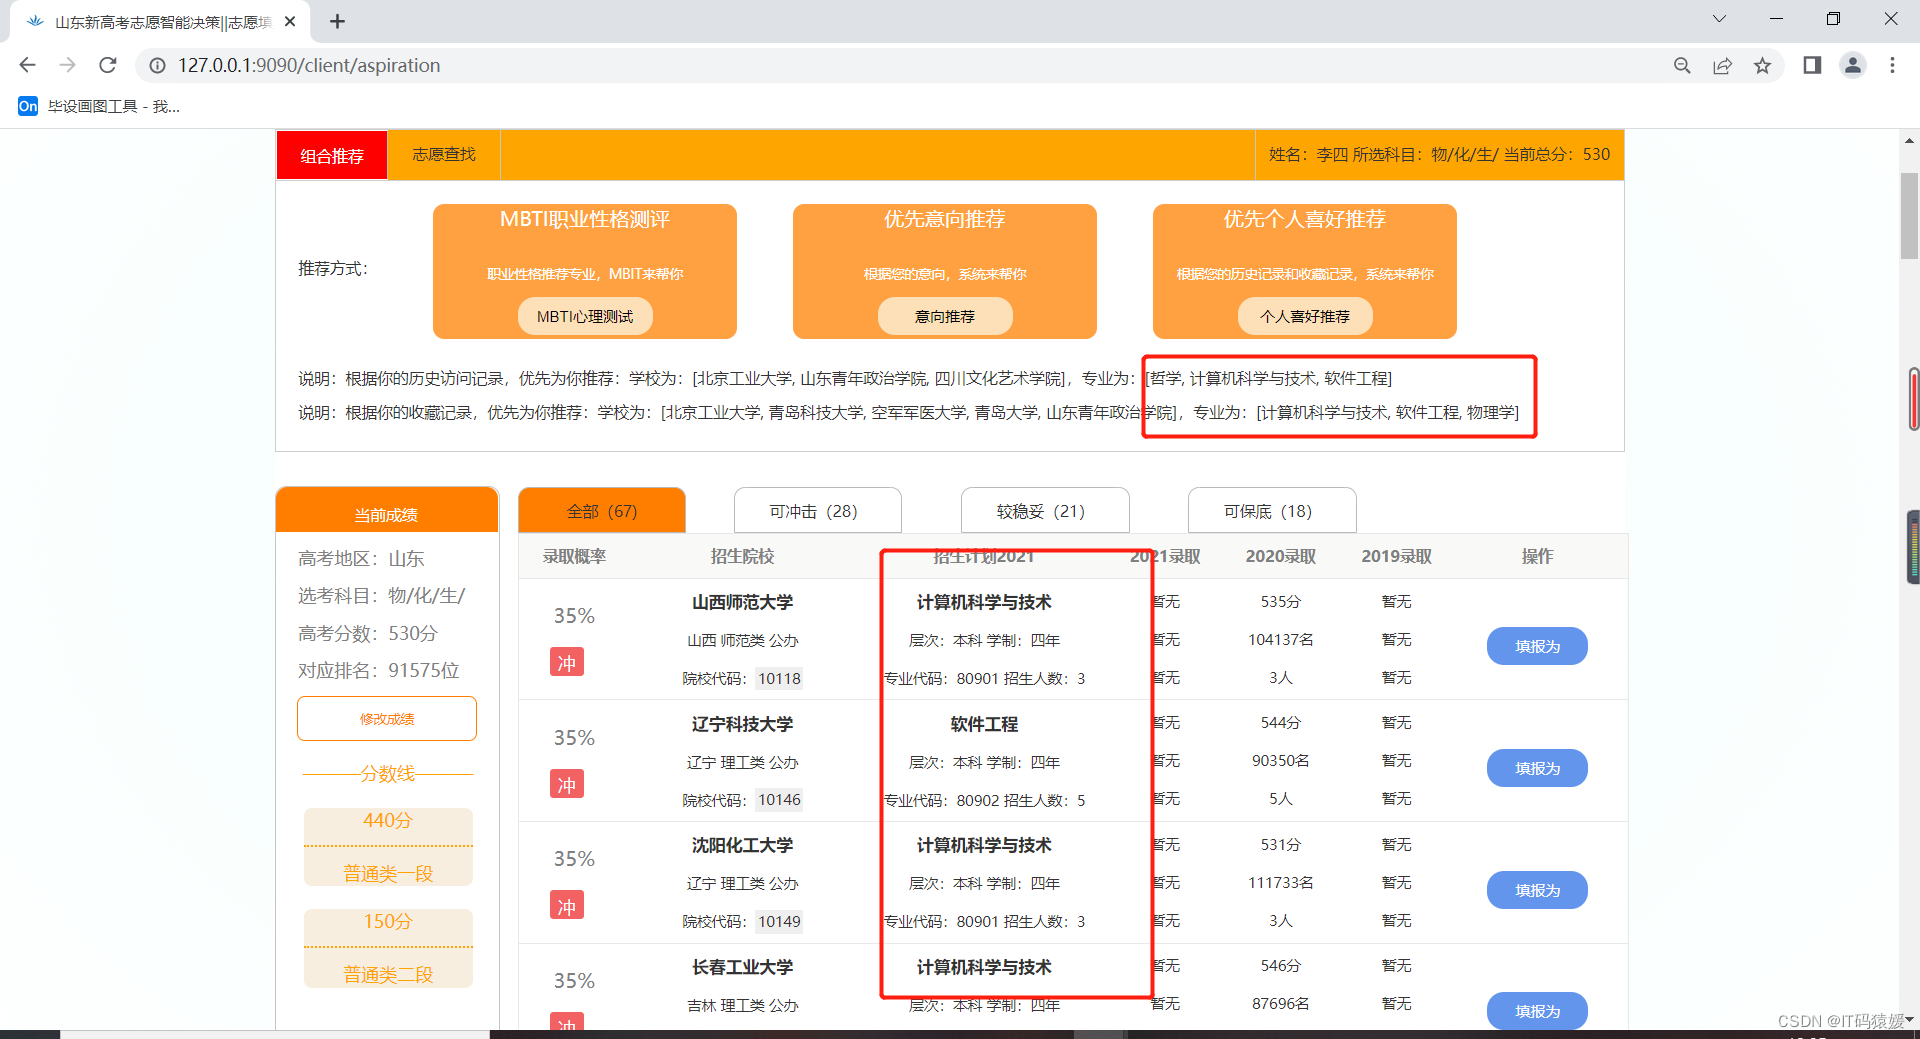Click 填报为 for 沈阳化工大学
Viewport: 1920px width, 1039px height.
1537,890
